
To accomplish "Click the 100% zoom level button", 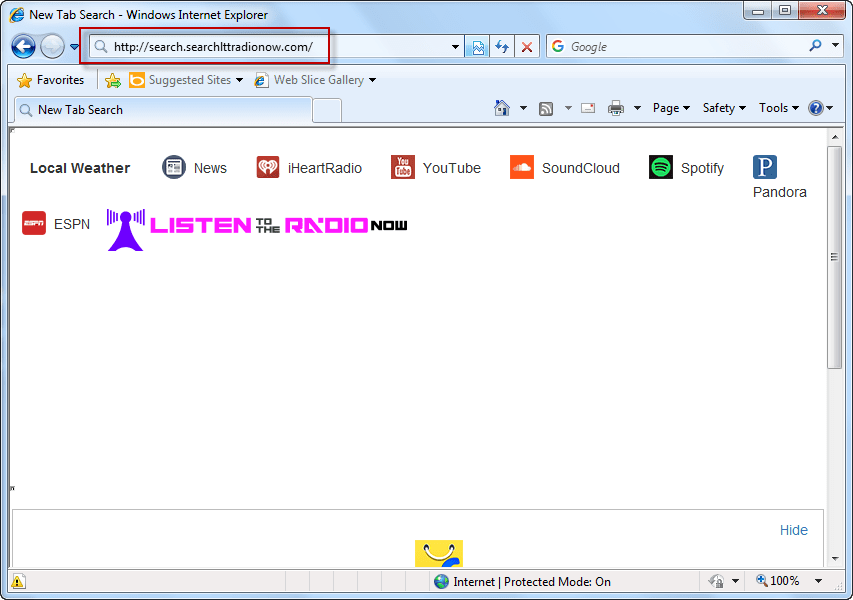I will [x=778, y=581].
